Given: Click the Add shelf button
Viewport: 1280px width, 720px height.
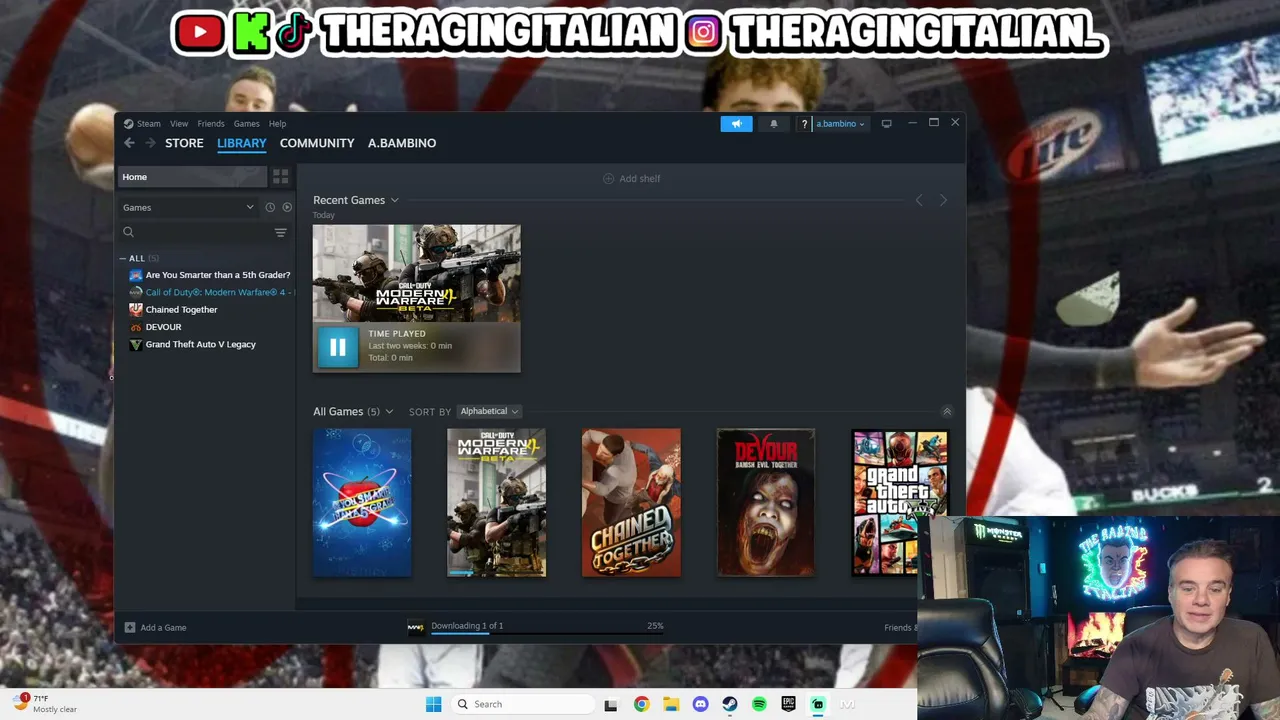Looking at the screenshot, I should (631, 178).
